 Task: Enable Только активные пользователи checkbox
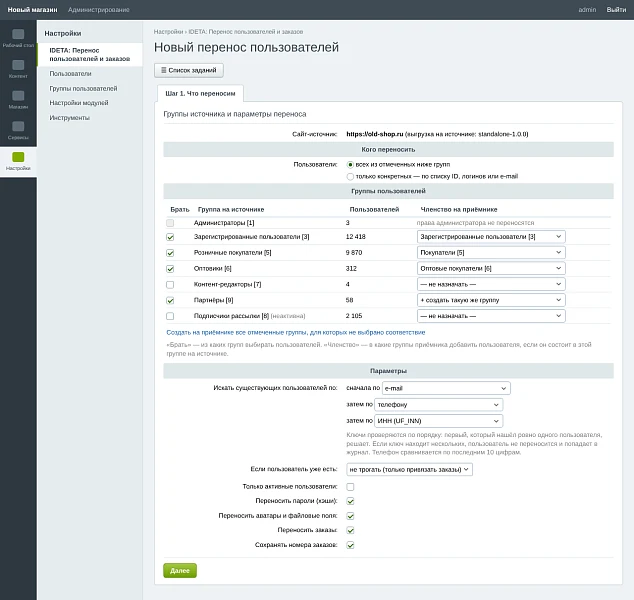[x=350, y=487]
